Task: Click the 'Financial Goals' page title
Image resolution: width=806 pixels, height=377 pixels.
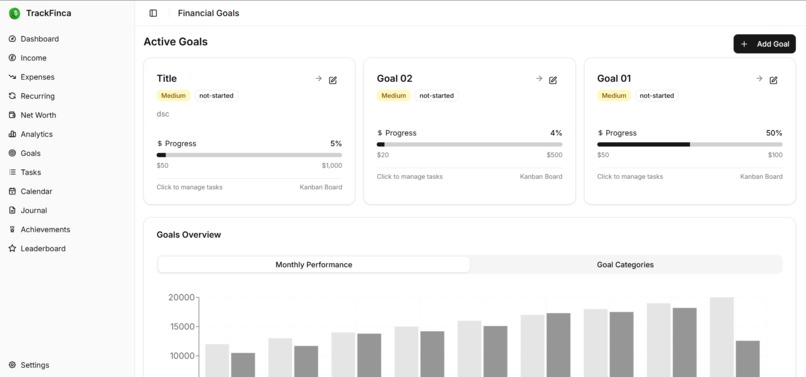Action: click(208, 13)
